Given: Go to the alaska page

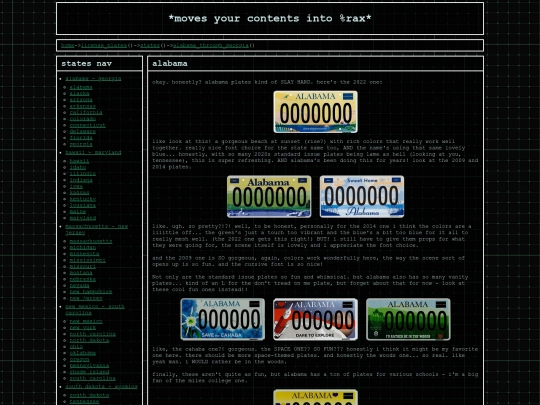Looking at the screenshot, I should [79, 93].
